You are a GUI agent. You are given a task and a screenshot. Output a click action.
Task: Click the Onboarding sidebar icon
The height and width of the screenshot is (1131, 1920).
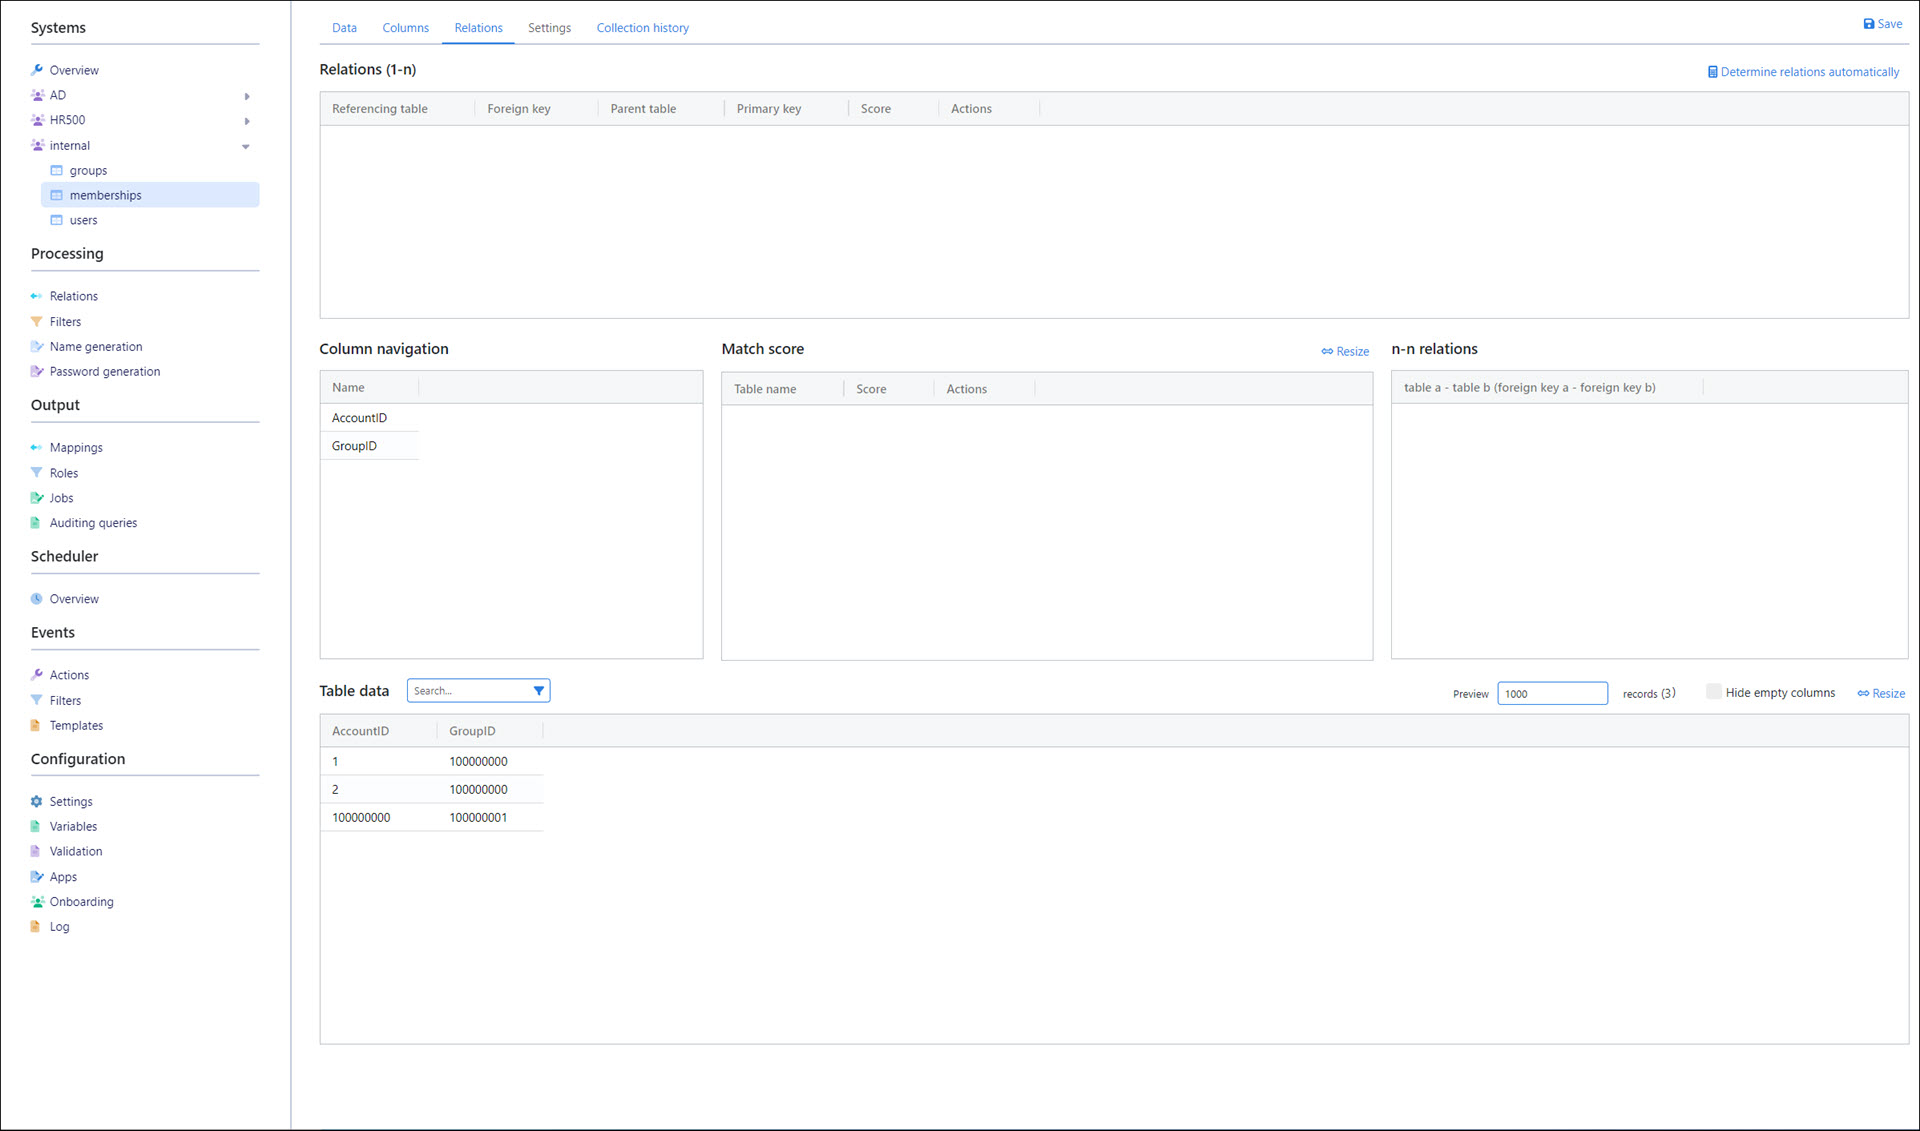point(37,902)
